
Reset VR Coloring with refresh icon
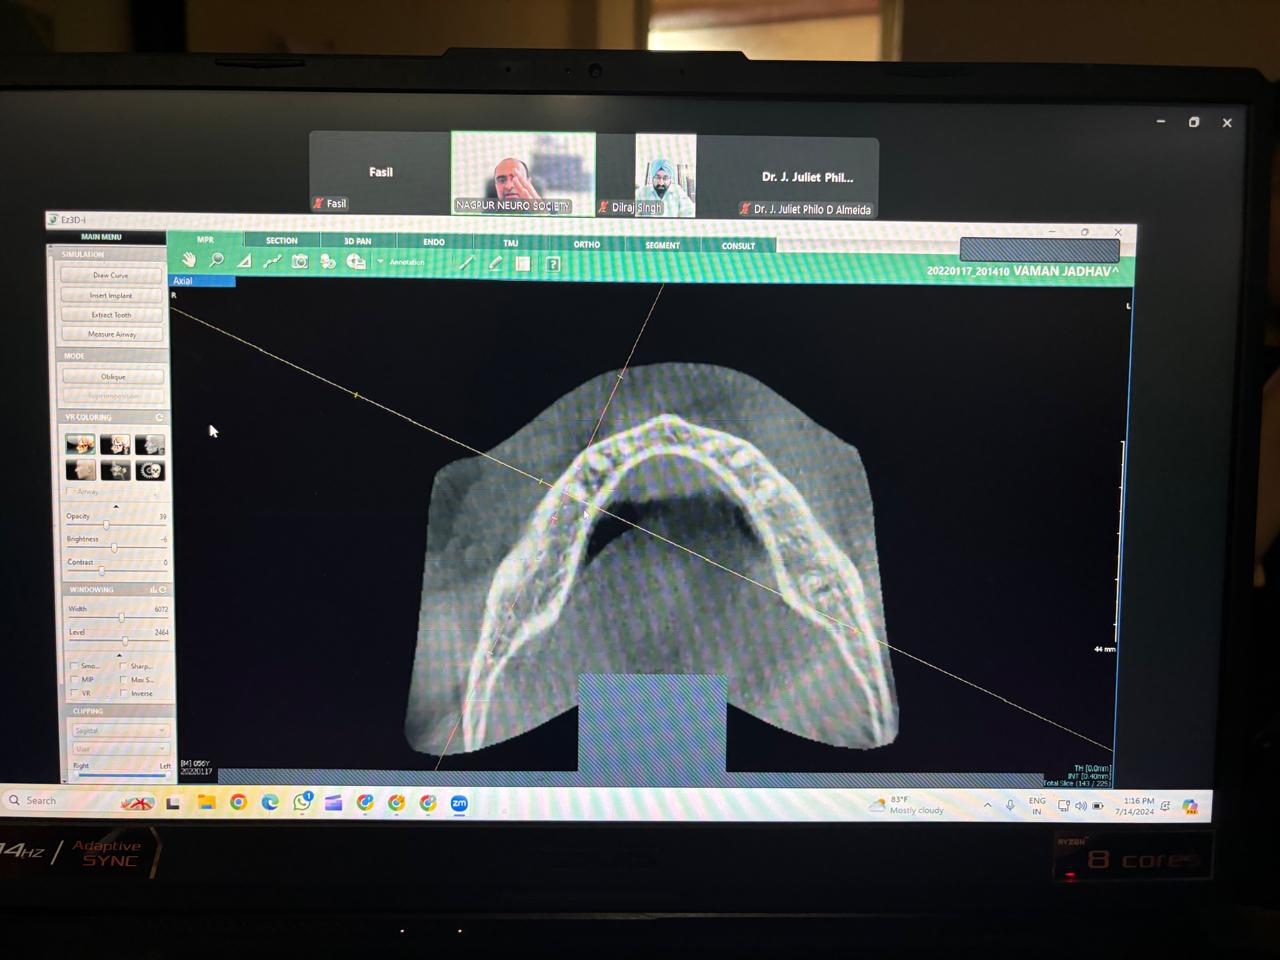tap(159, 417)
